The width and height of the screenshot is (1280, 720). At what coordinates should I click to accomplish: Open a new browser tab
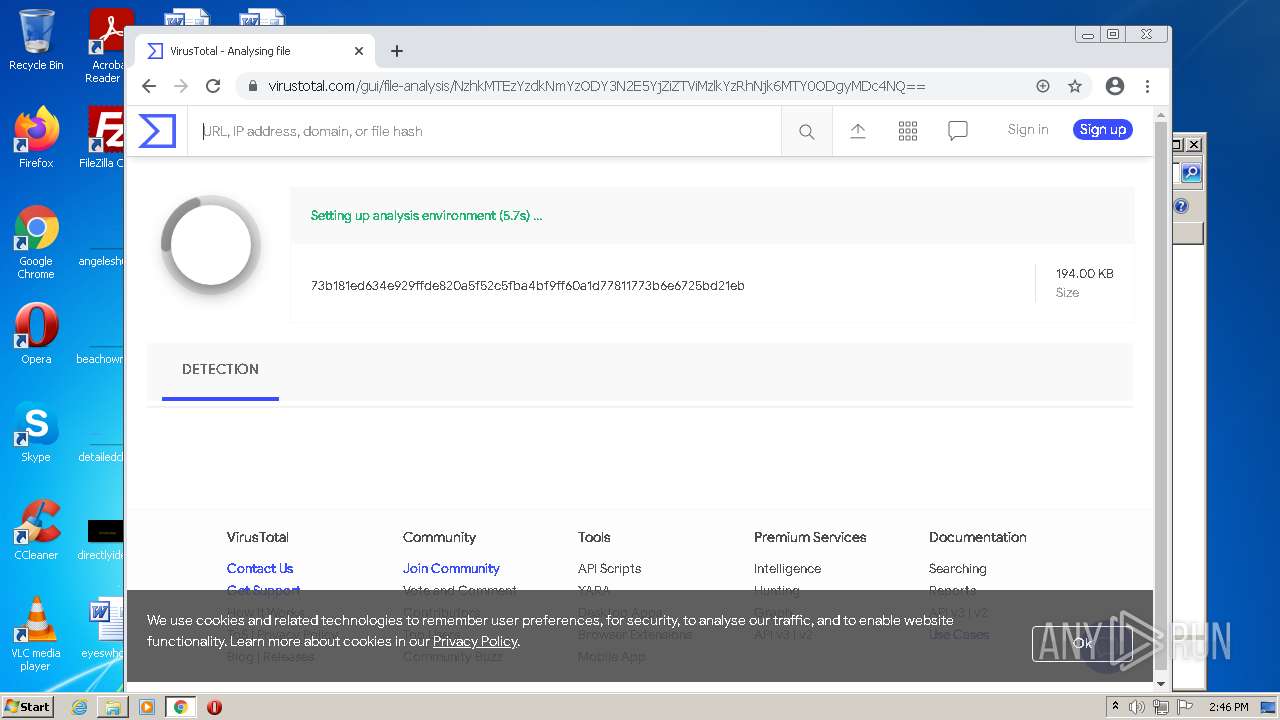[397, 51]
